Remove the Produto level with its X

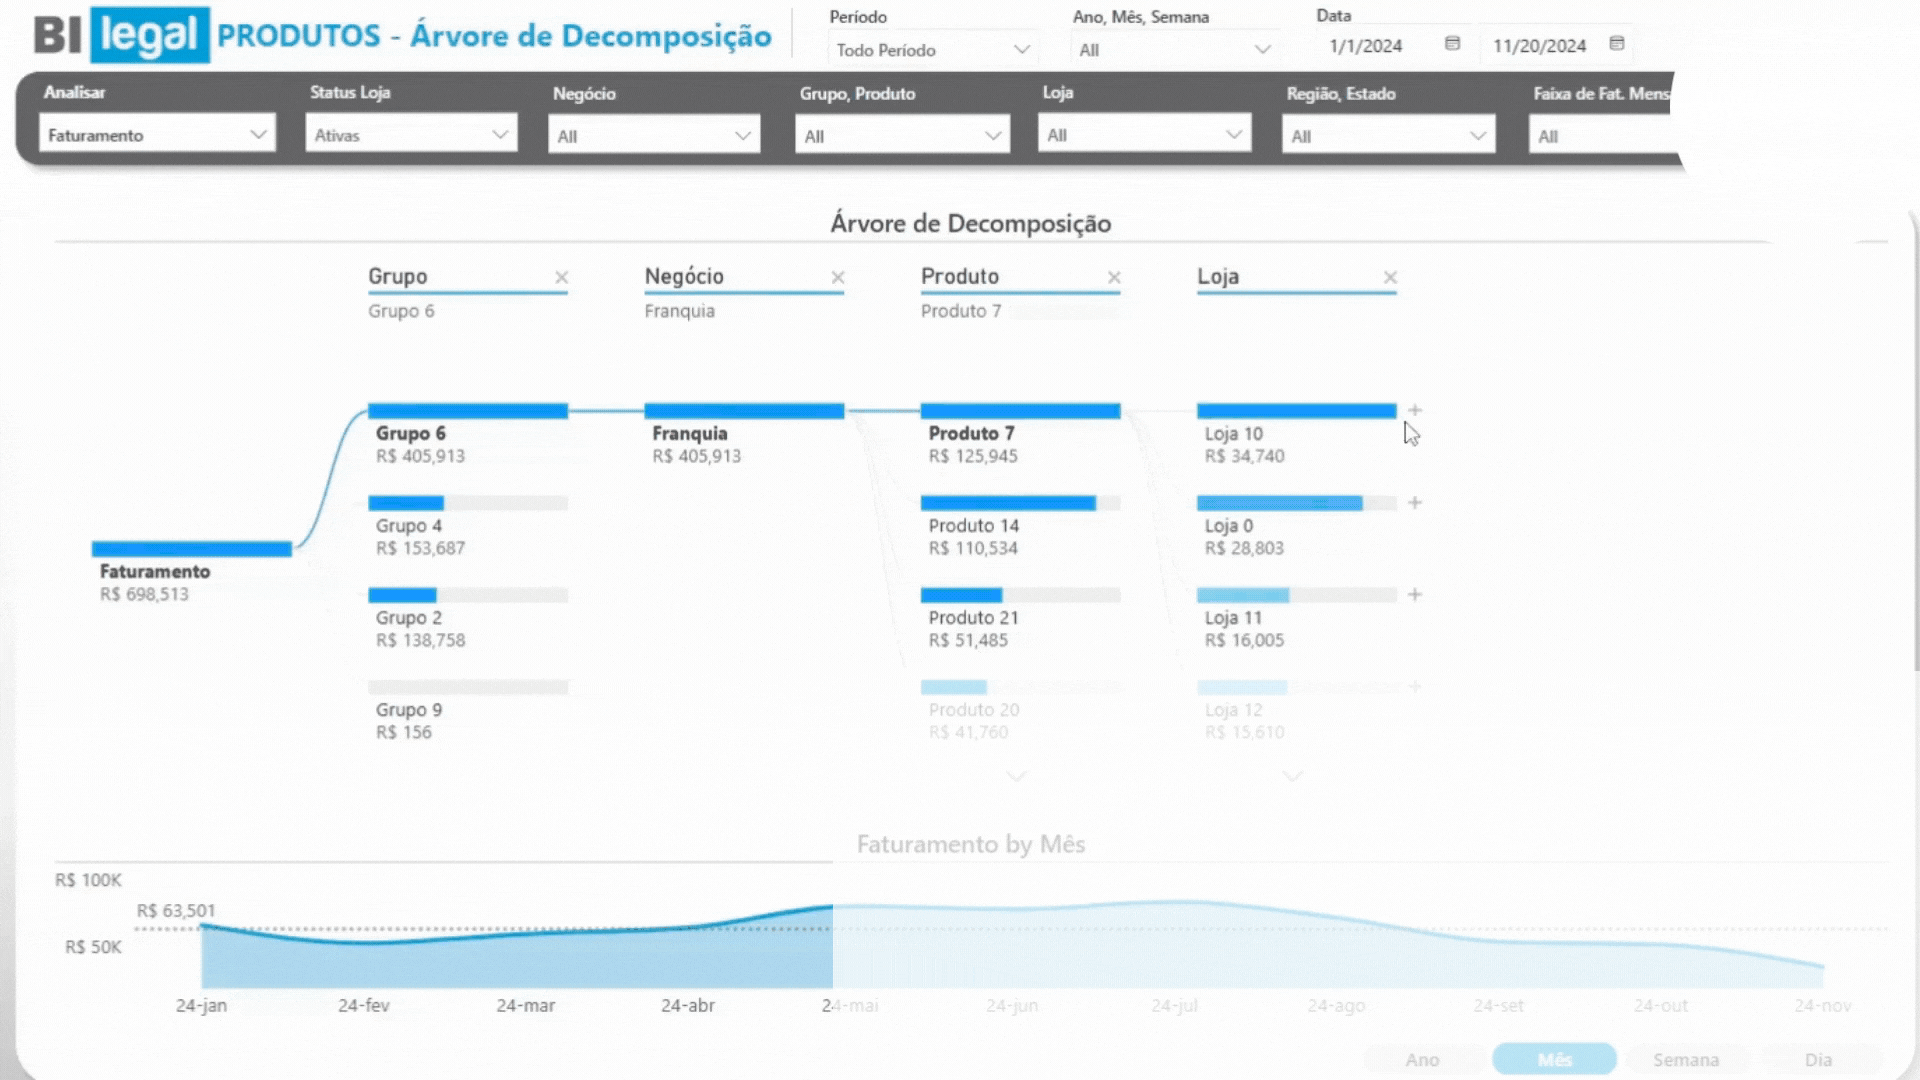point(1114,278)
